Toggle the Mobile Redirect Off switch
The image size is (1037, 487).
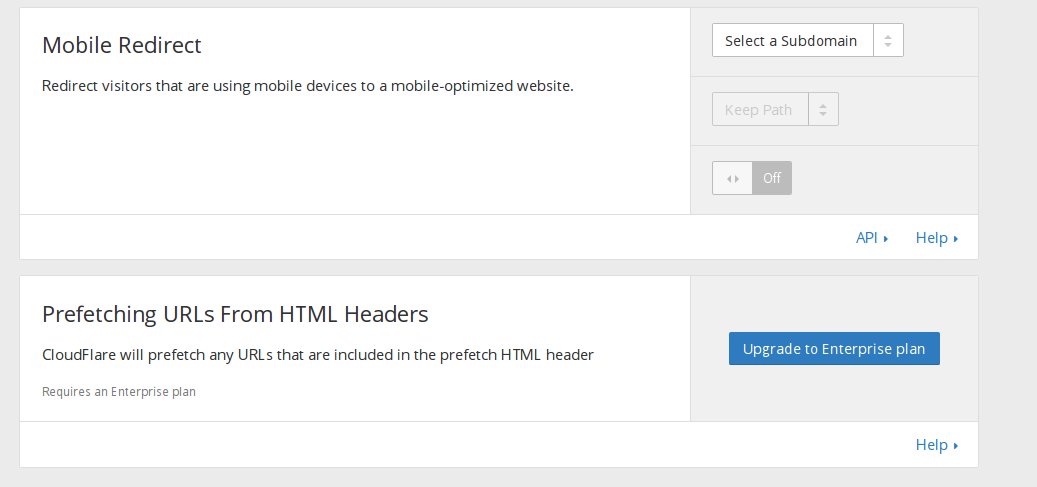pyautogui.click(x=752, y=178)
